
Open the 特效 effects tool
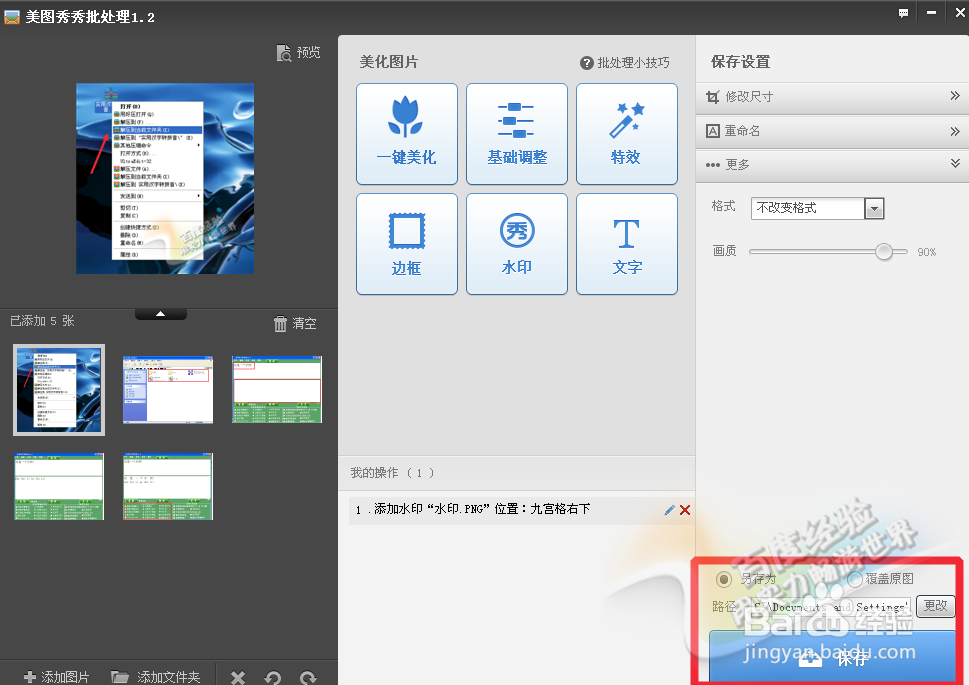(627, 134)
